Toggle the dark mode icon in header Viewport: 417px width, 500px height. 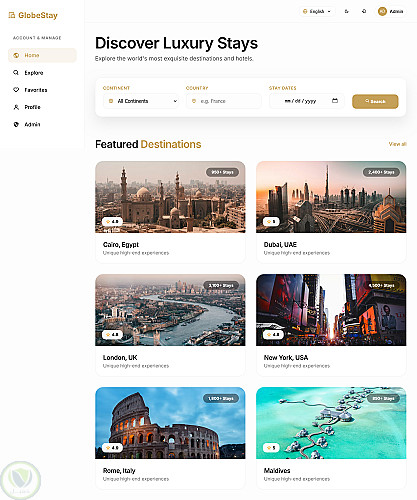coord(364,11)
